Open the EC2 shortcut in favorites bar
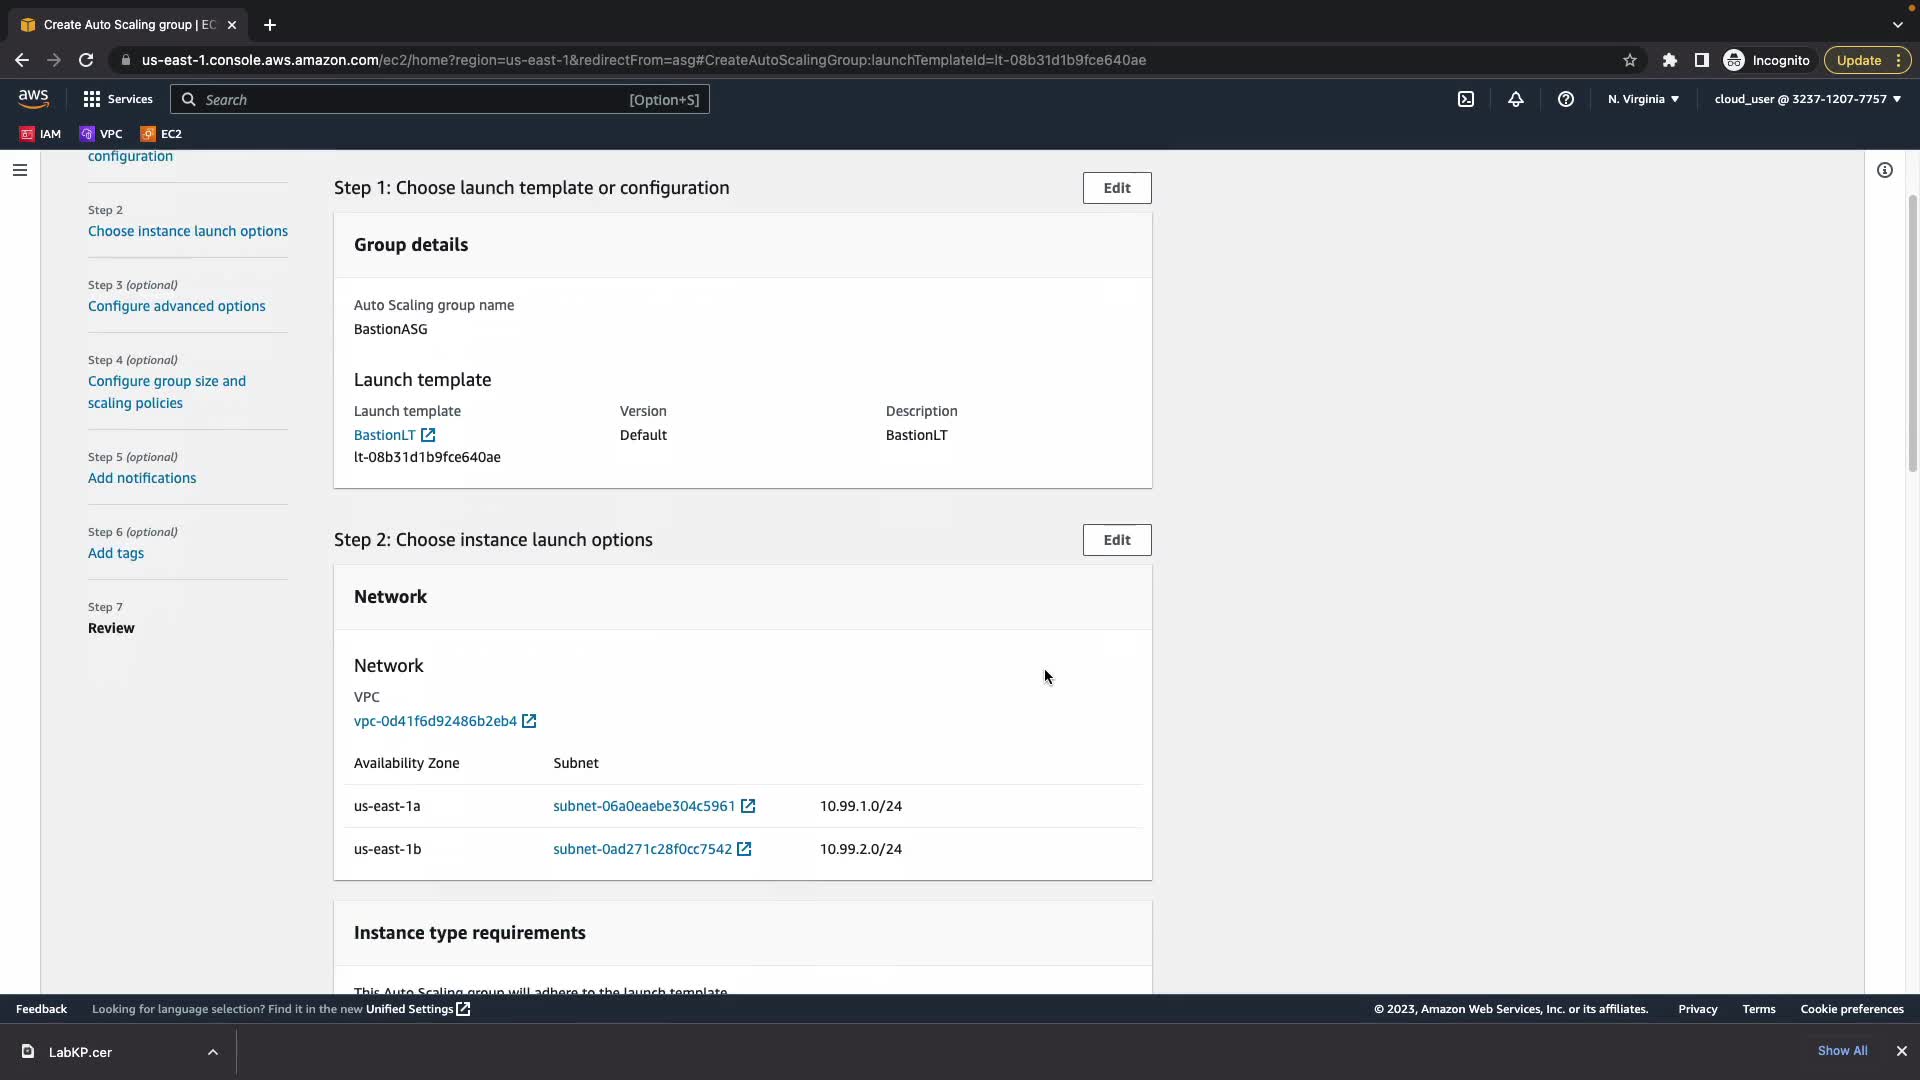 click(x=161, y=133)
